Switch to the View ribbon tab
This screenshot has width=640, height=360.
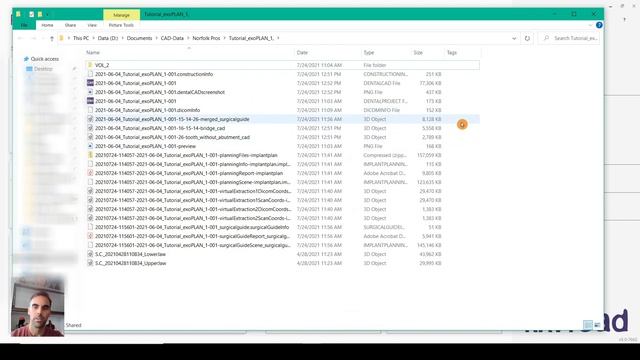(92, 25)
